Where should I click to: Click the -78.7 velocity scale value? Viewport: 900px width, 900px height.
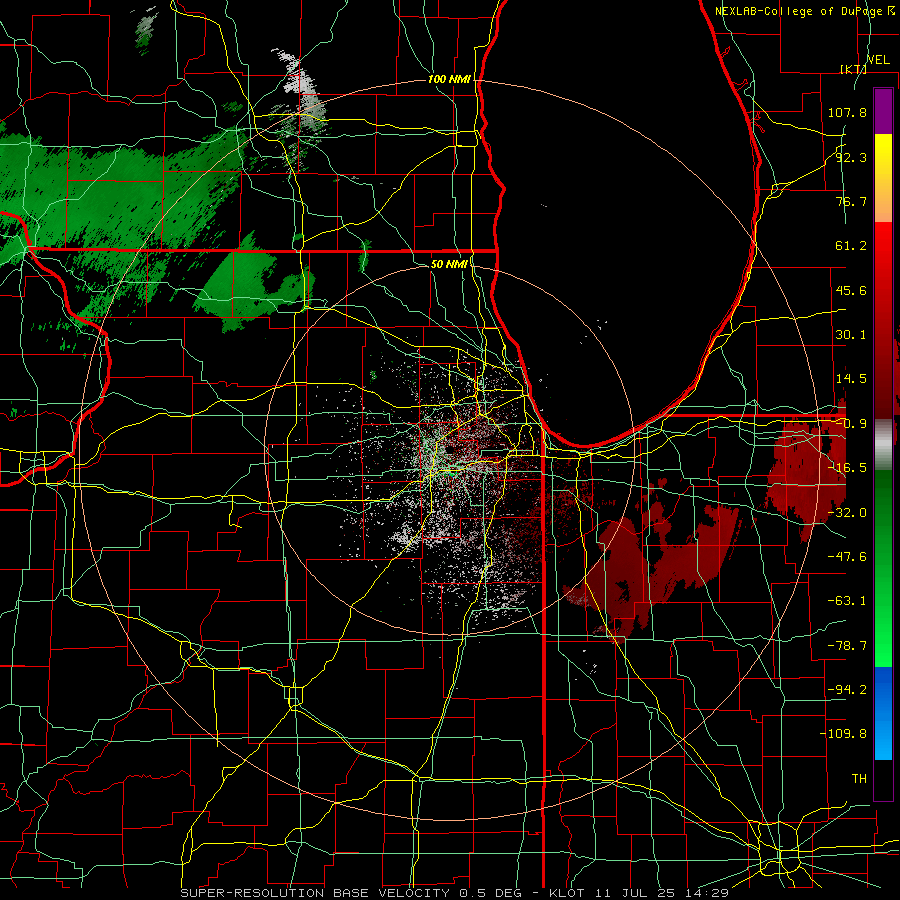point(847,646)
